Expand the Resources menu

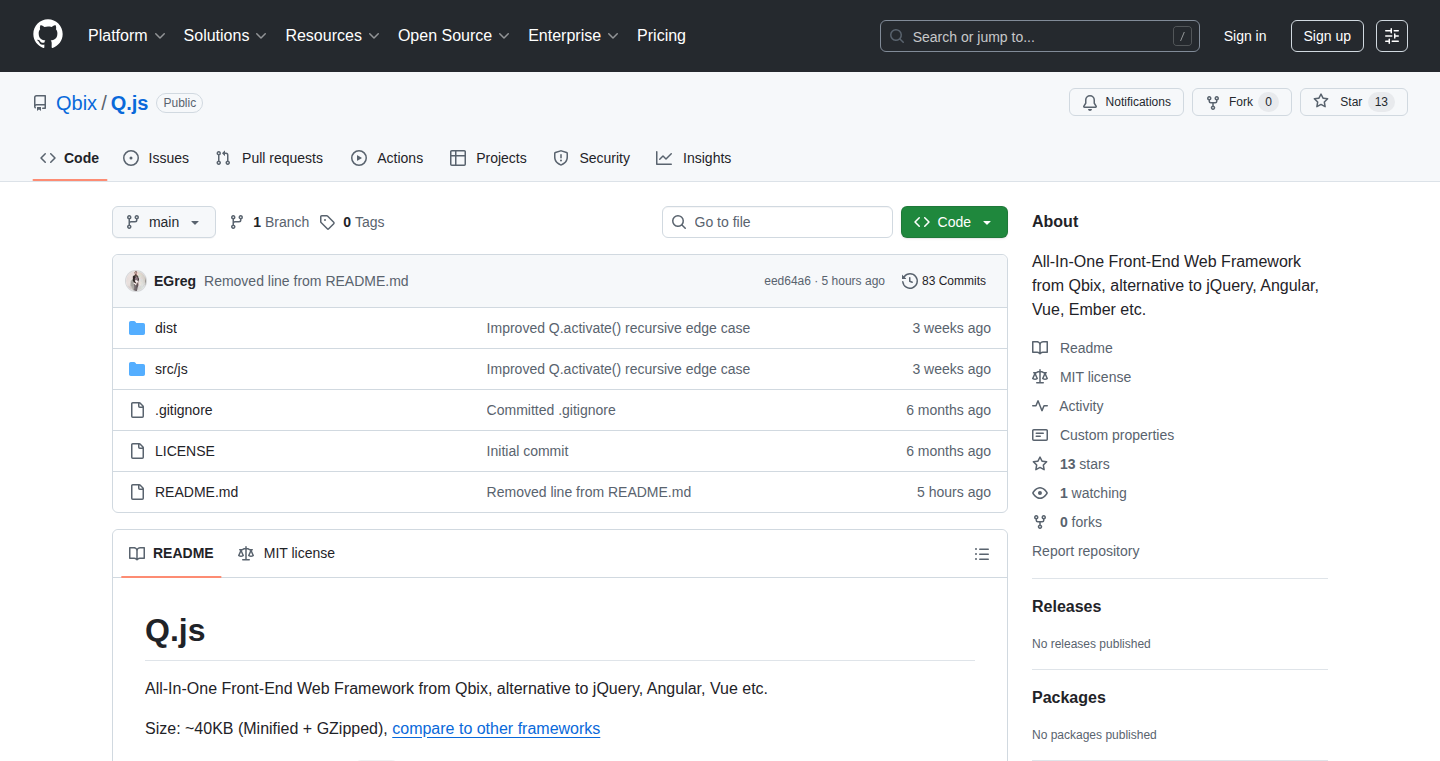[x=332, y=35]
